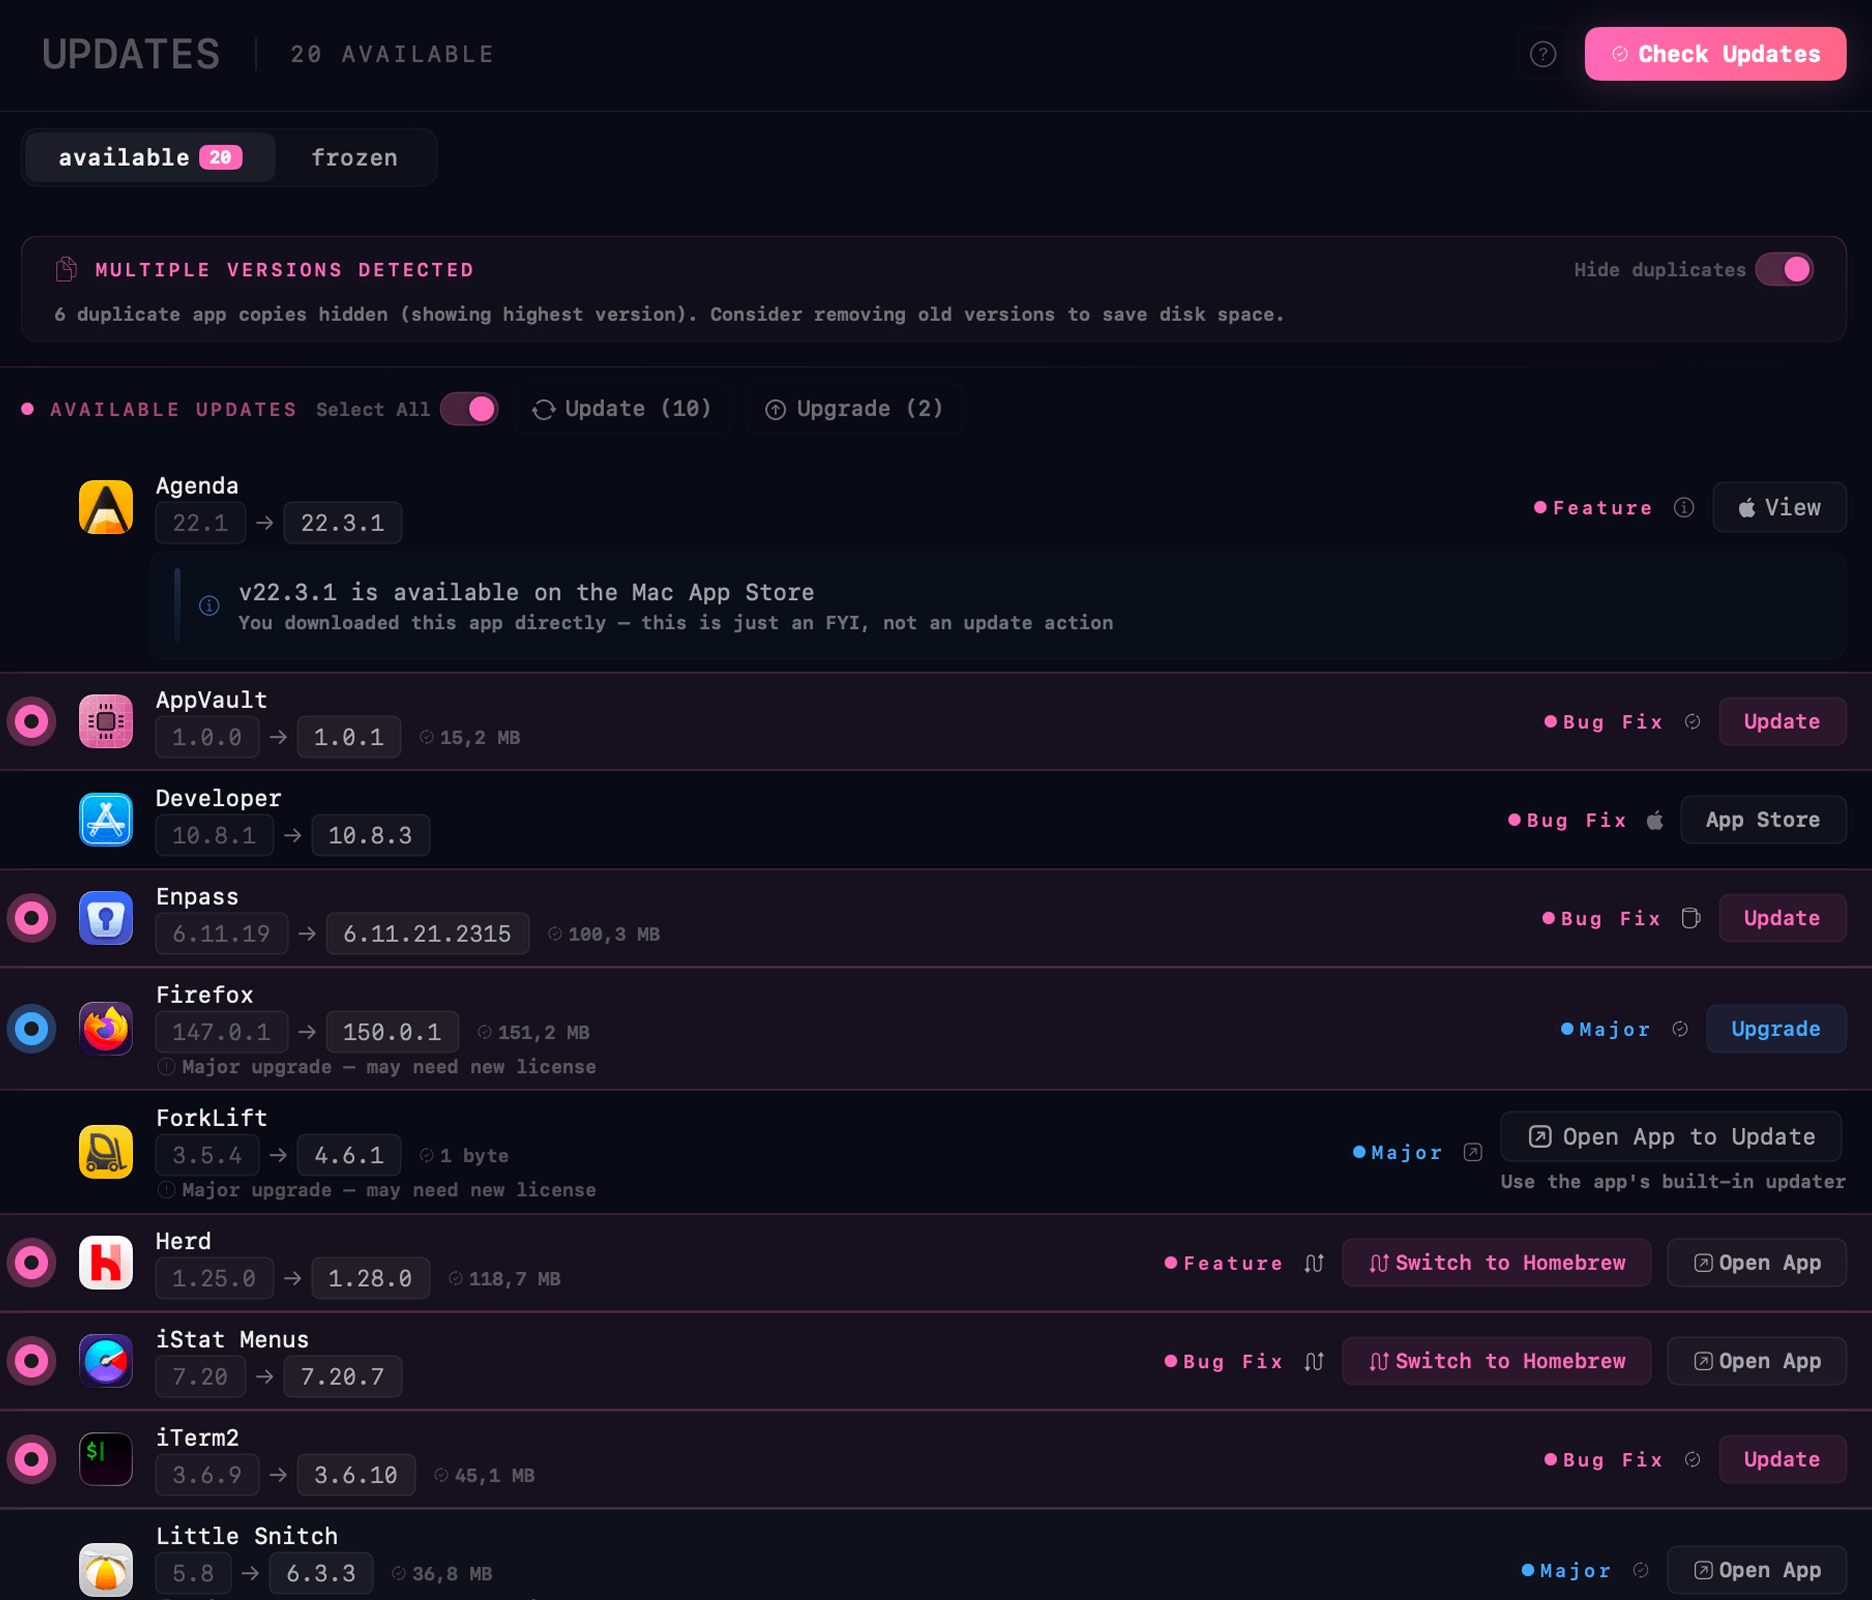1872x1600 pixels.
Task: Deselect the AppVault update radio button
Action: tap(32, 721)
